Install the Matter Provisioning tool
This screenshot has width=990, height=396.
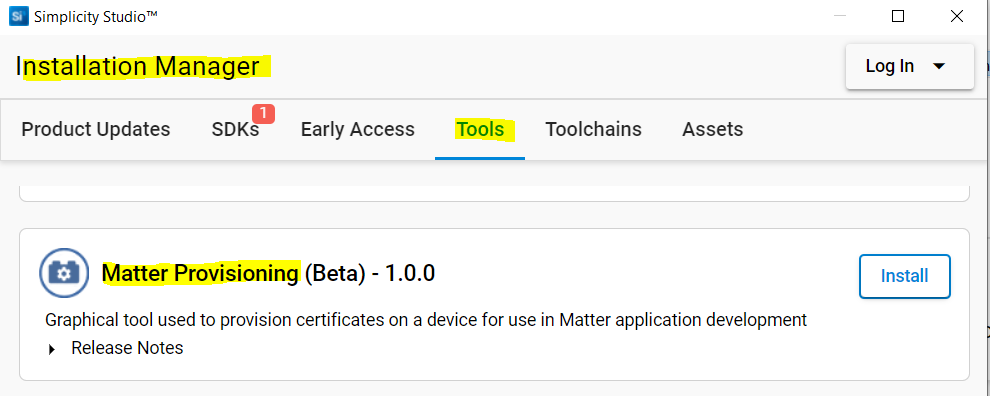click(904, 276)
